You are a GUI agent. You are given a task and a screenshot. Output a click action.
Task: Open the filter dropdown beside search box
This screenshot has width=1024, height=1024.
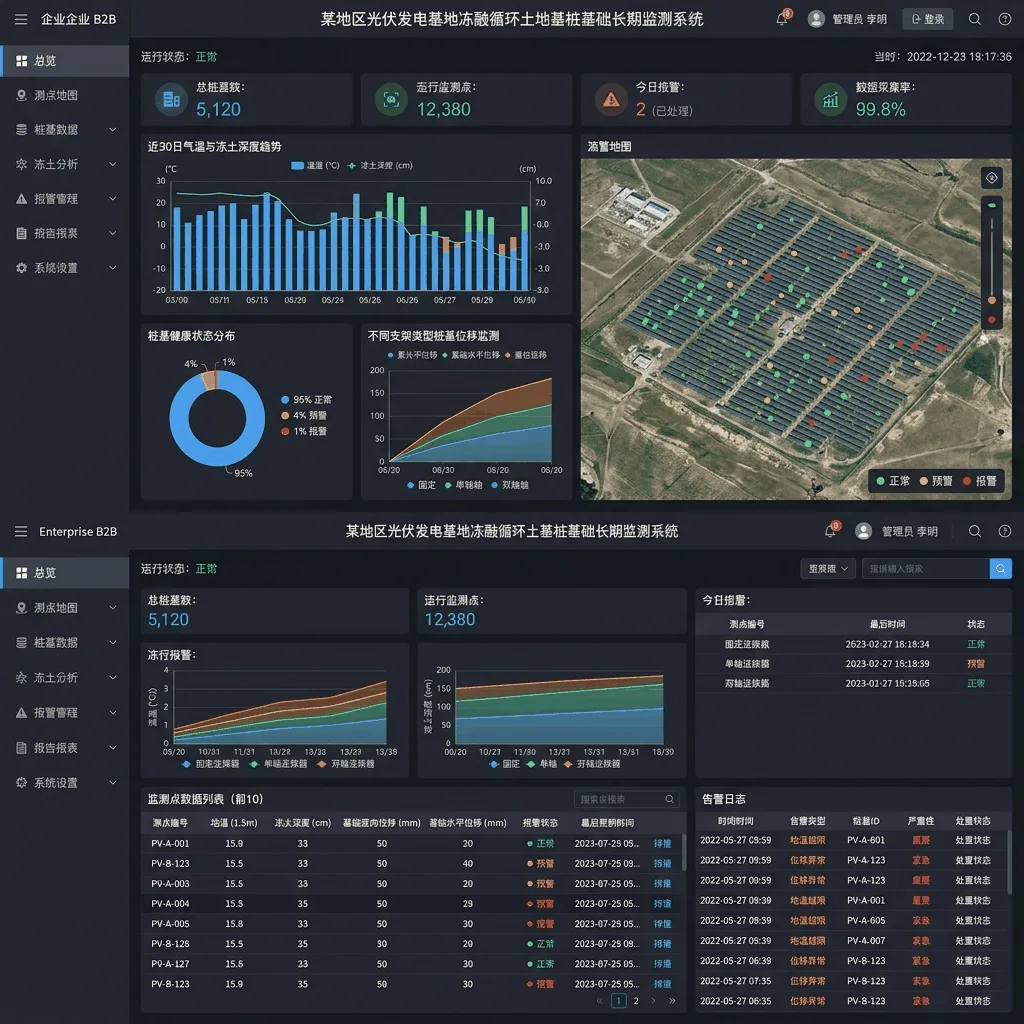[x=828, y=569]
